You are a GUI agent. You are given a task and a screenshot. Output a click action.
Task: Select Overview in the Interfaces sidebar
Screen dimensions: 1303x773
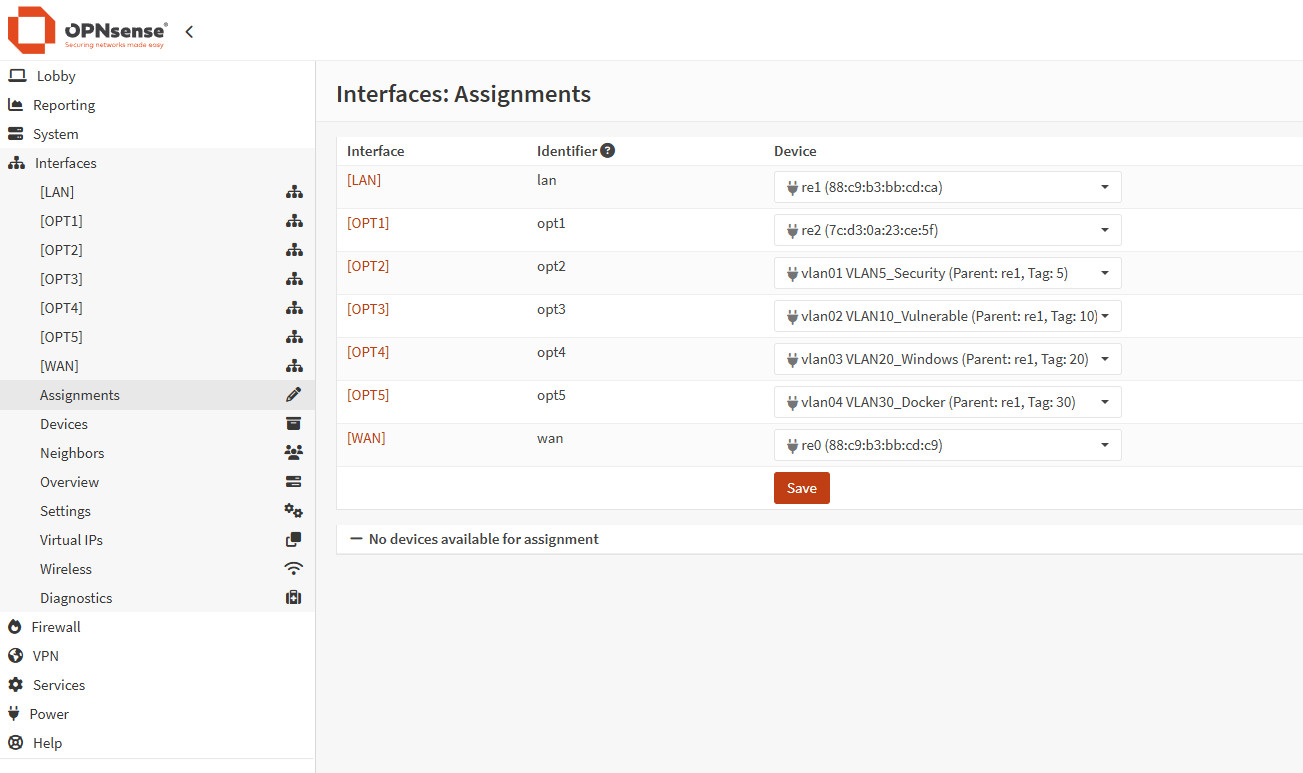69,481
